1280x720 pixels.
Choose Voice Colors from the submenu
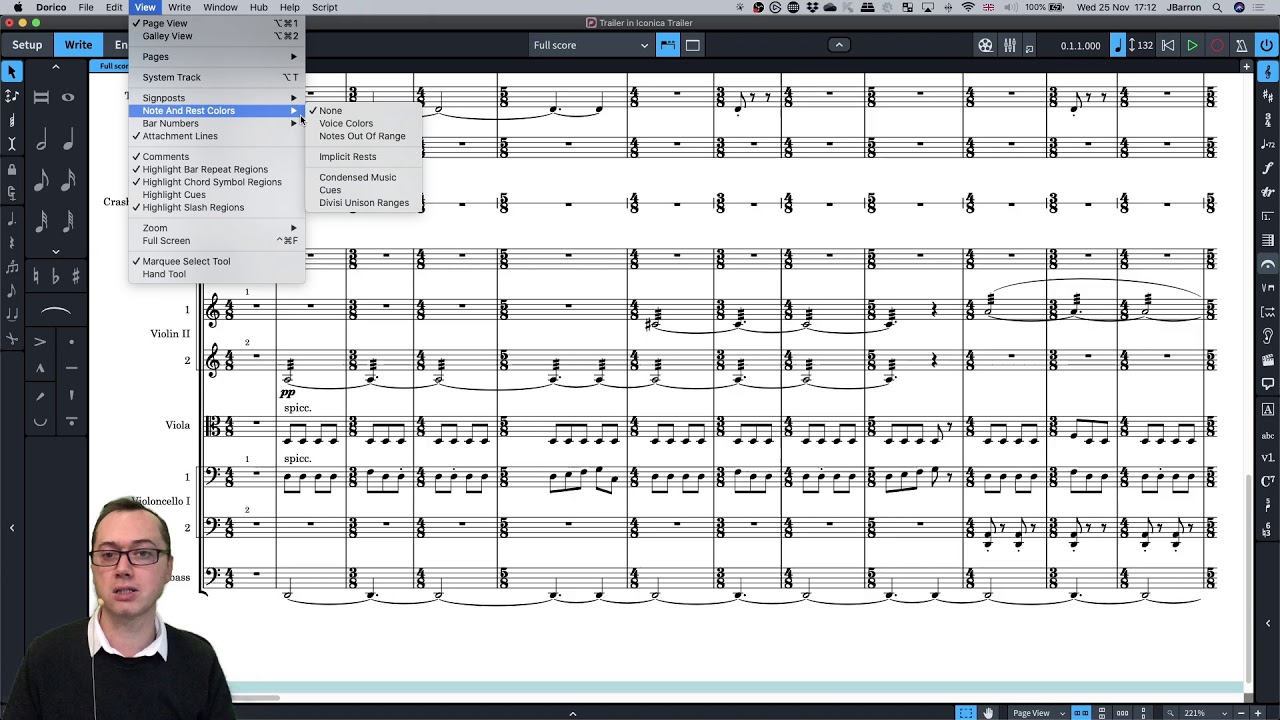click(346, 124)
